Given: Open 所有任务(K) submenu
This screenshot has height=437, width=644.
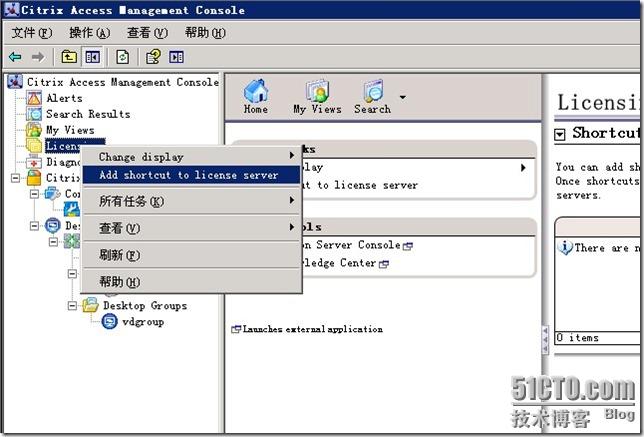Looking at the screenshot, I should point(191,201).
